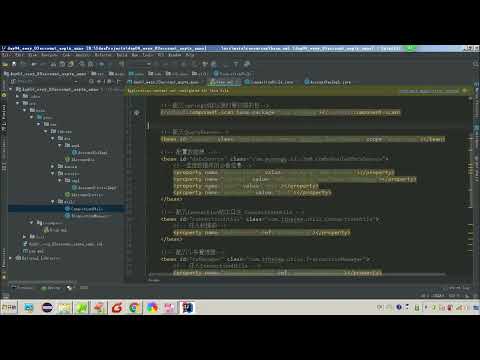
Task: Open the Terminal tool window button
Action: 22,288
